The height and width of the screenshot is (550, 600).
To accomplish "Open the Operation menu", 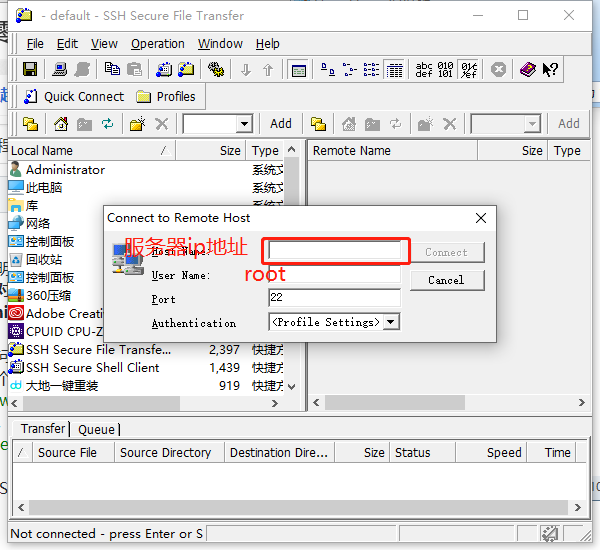I will pos(158,44).
